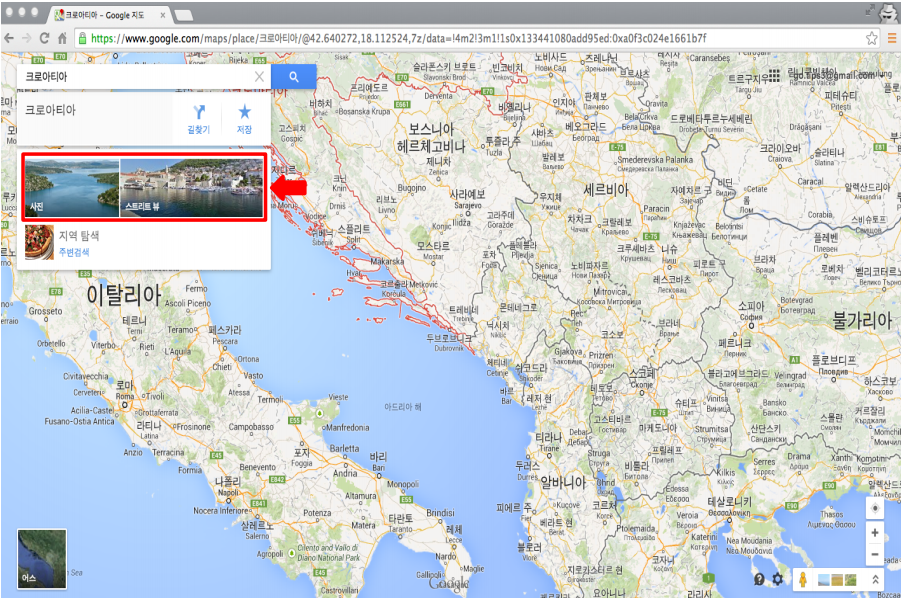Open the map settings gear
901x598 pixels.
click(777, 579)
